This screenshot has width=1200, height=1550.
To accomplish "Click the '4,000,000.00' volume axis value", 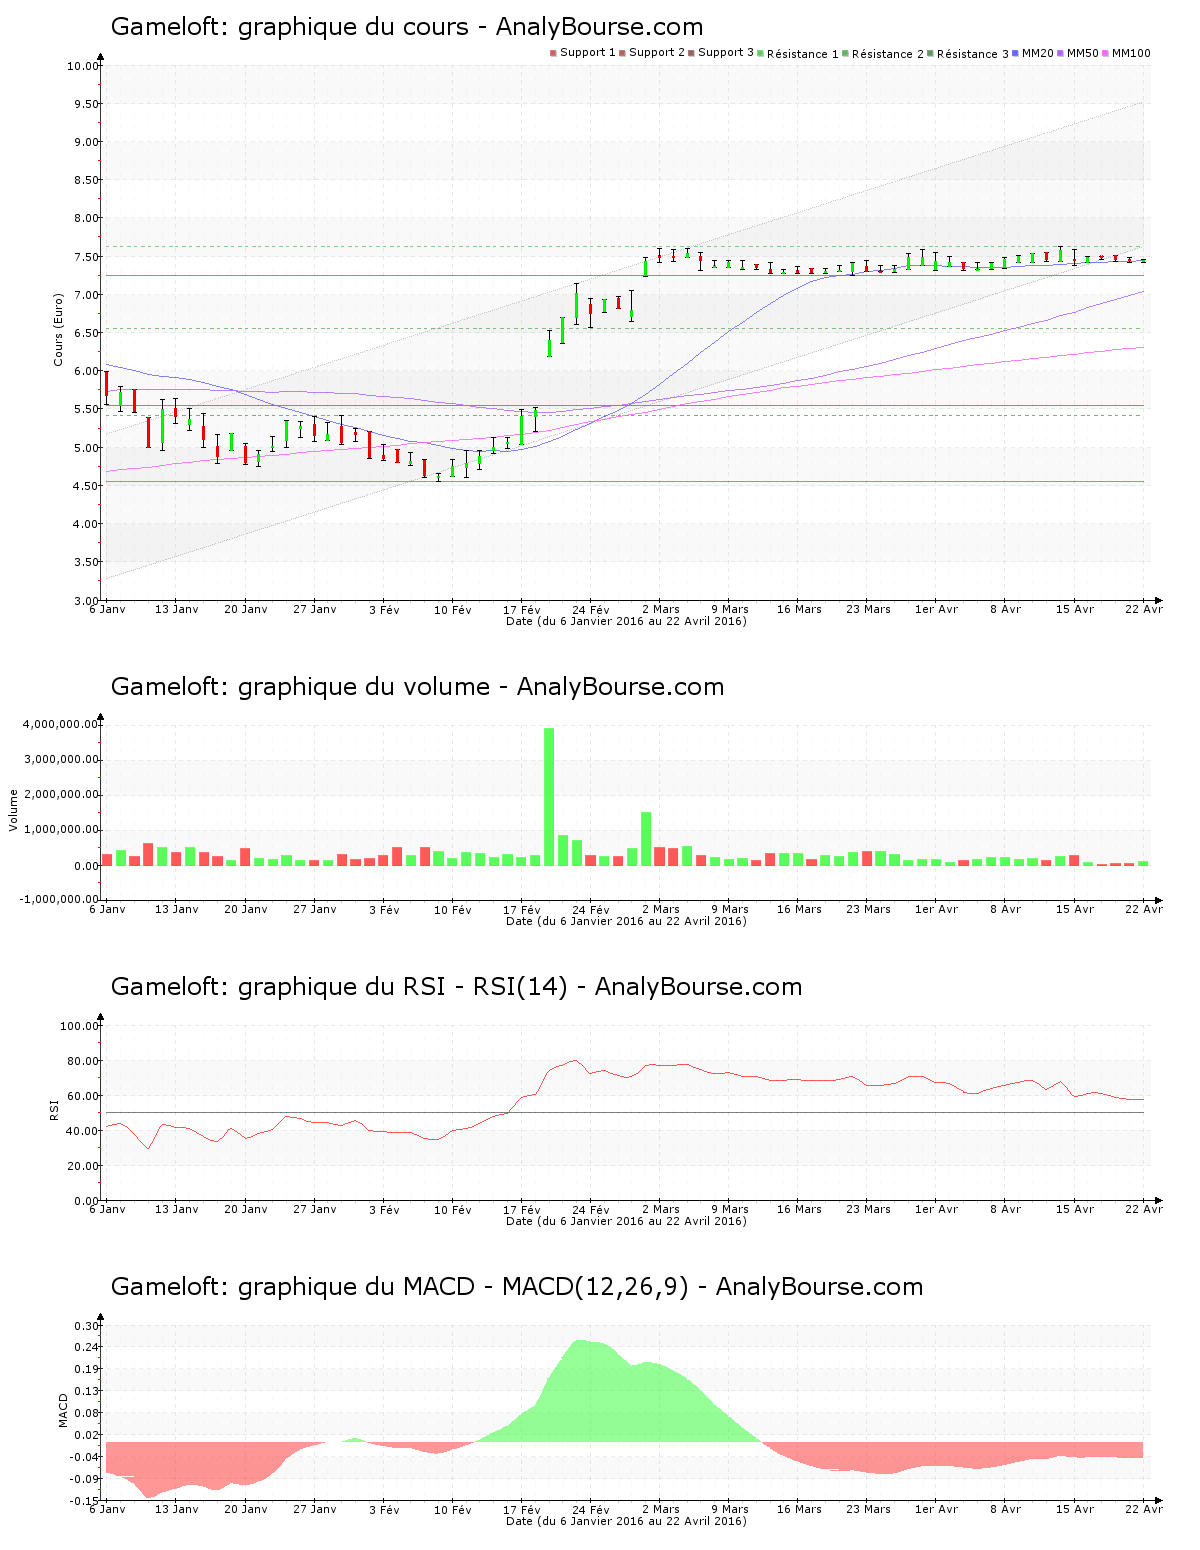I will [61, 725].
